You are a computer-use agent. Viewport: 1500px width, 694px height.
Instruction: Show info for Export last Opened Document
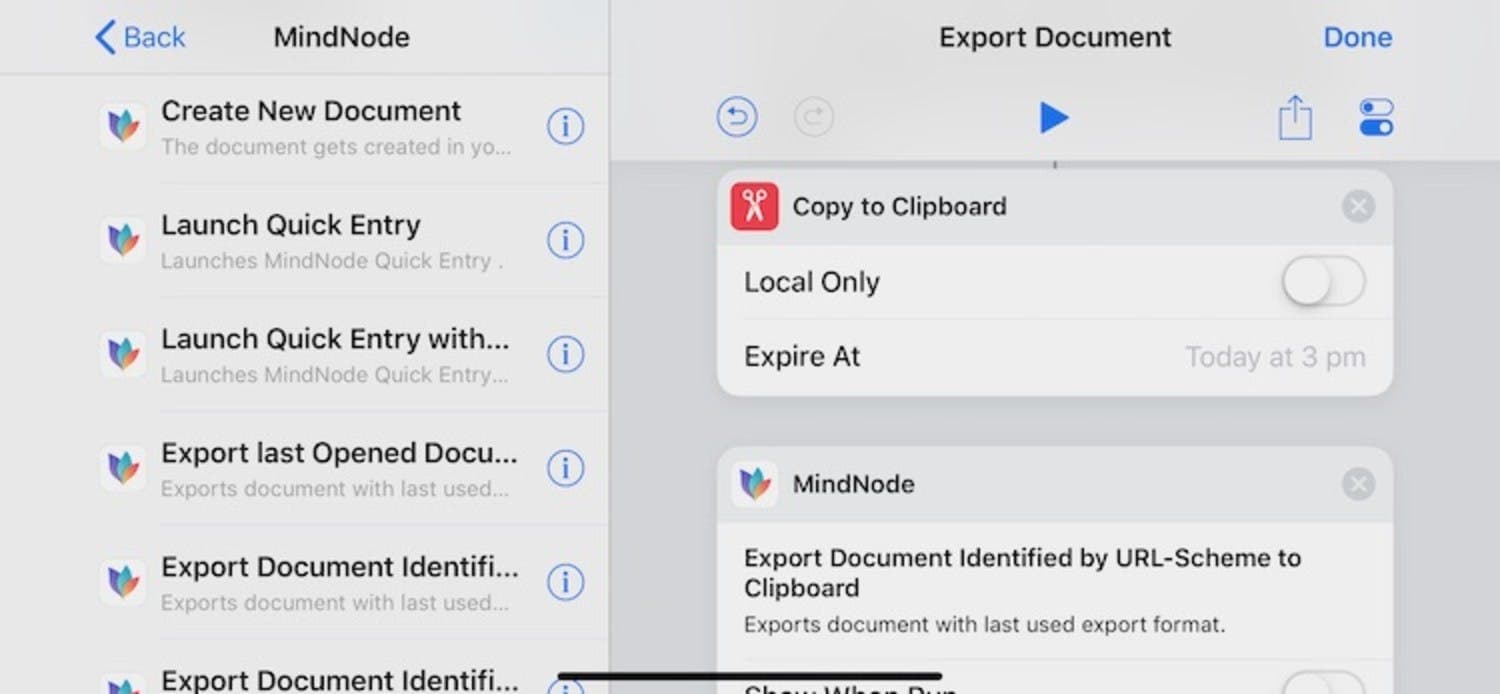[565, 468]
